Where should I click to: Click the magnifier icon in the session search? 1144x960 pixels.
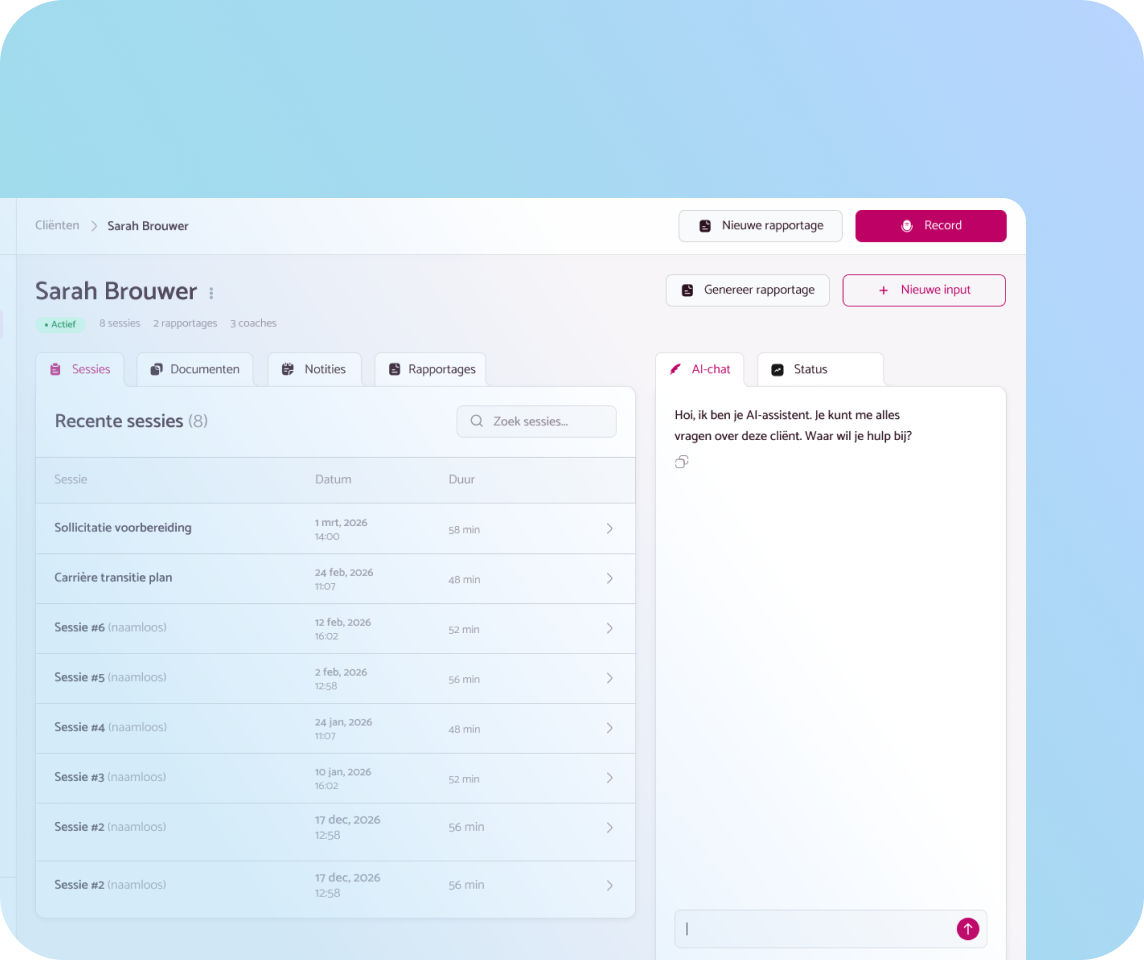click(477, 422)
